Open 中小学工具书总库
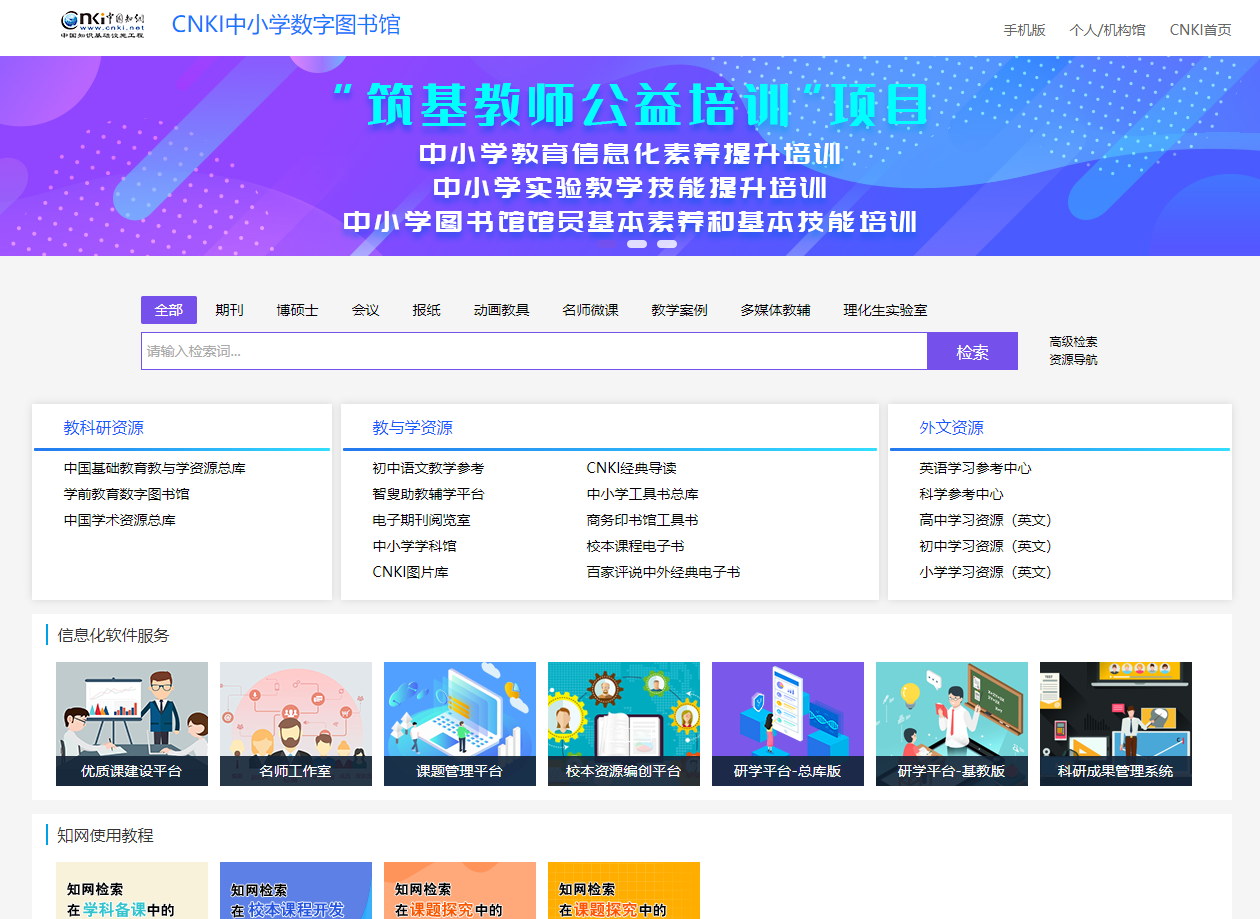This screenshot has width=1260, height=919. (x=642, y=494)
